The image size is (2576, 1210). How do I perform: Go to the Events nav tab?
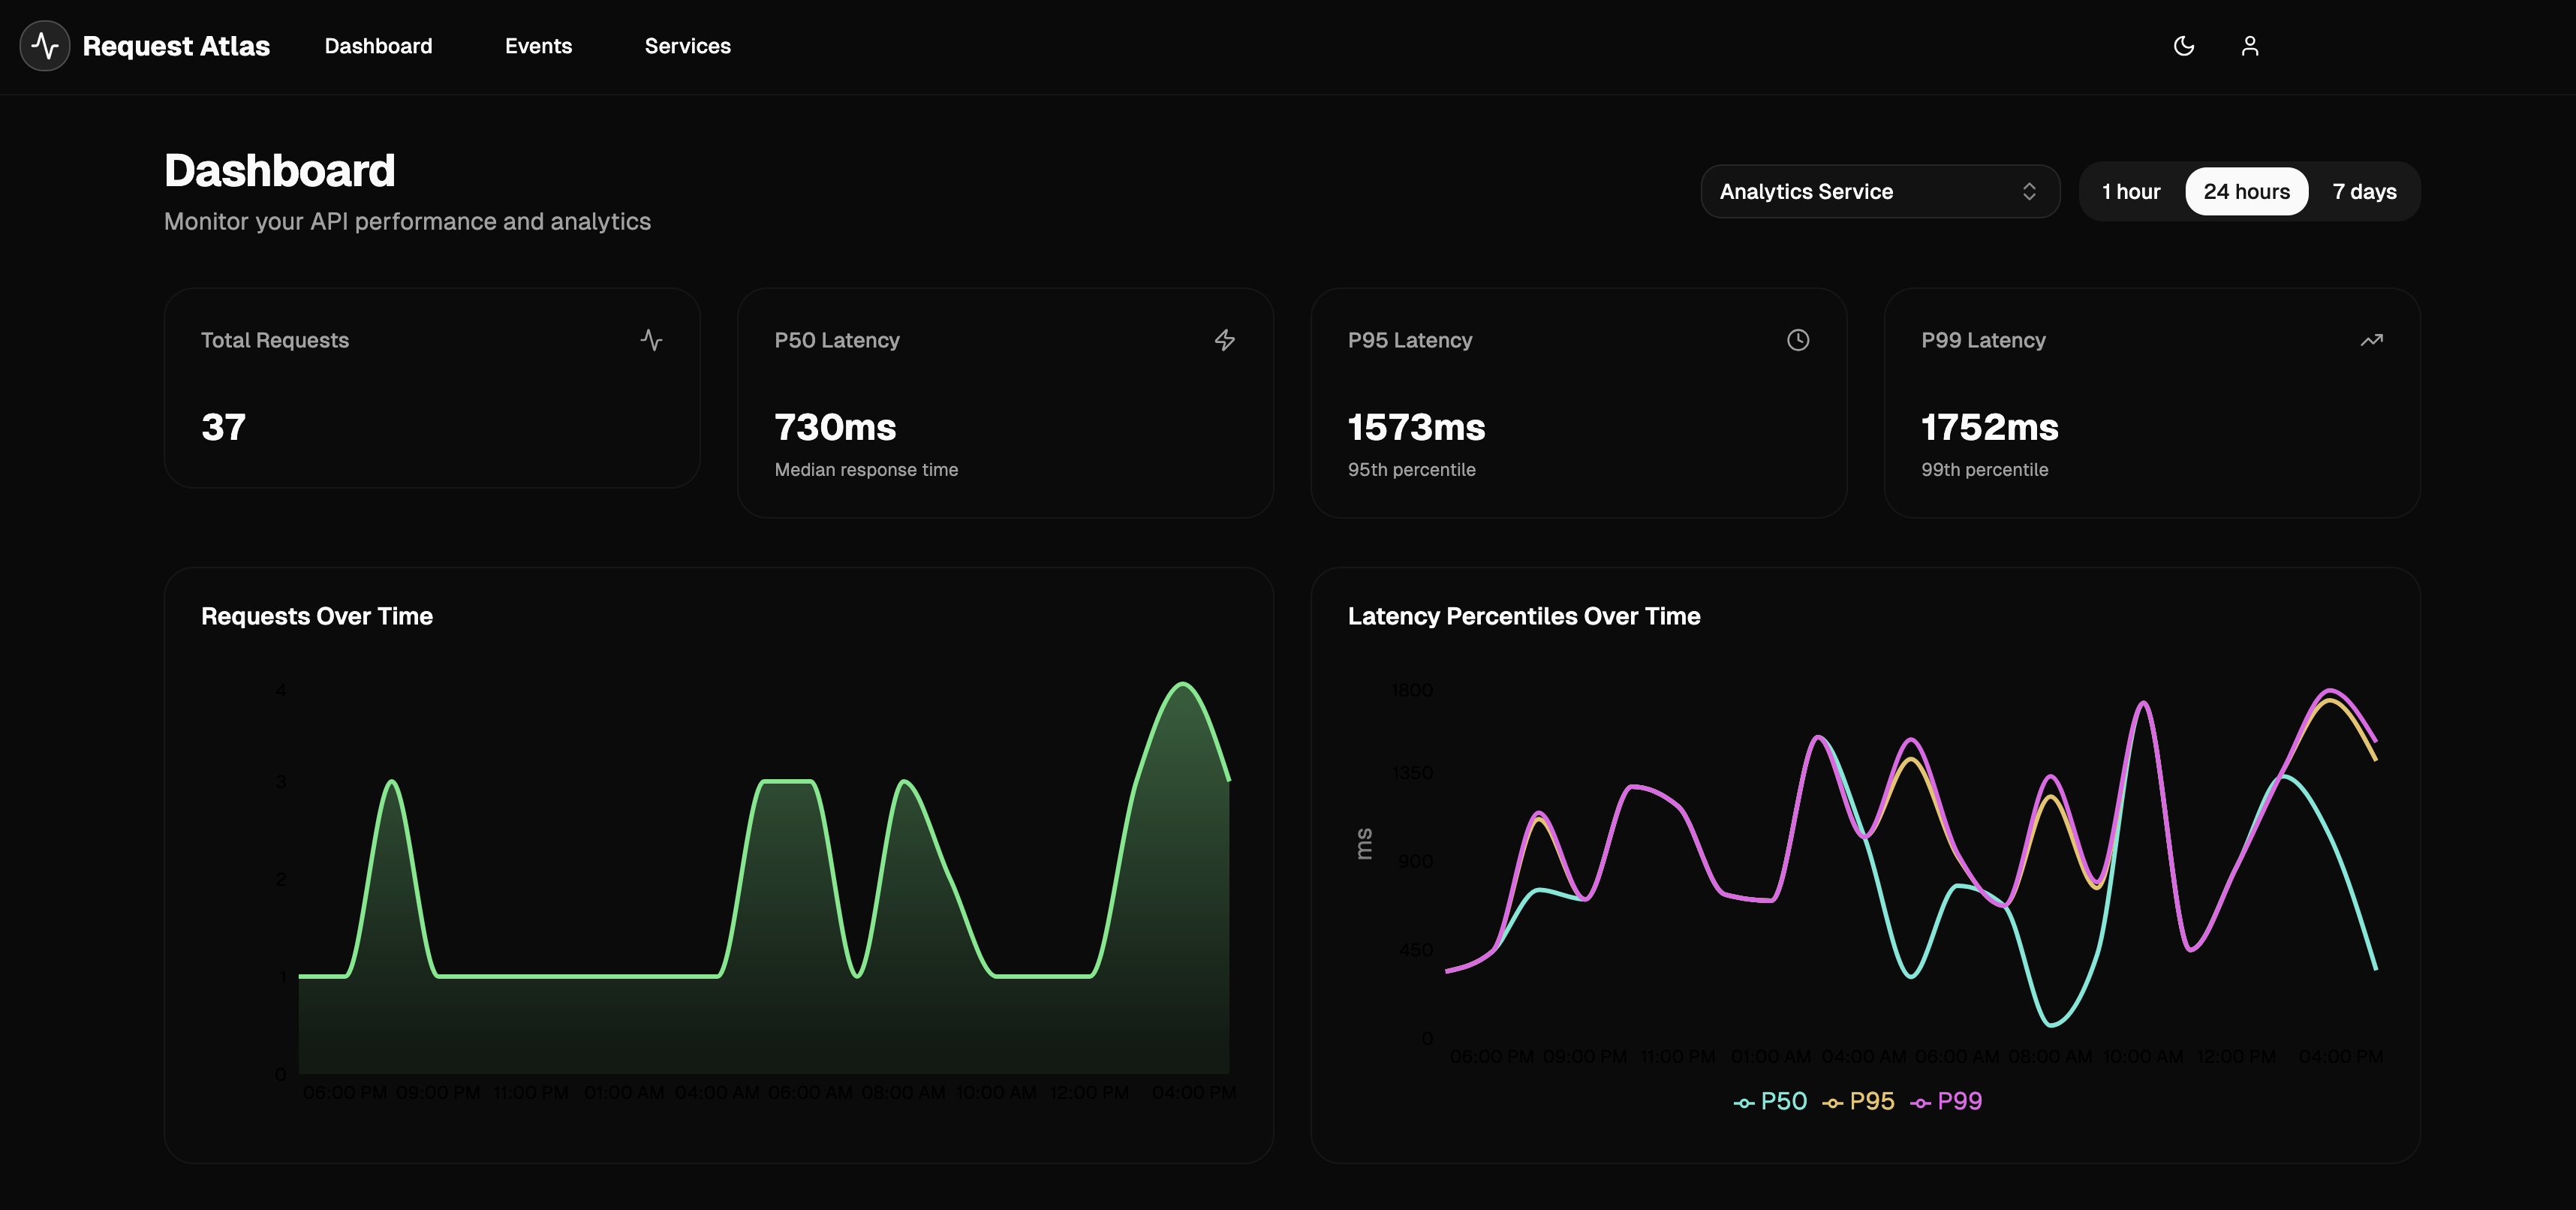click(x=538, y=46)
